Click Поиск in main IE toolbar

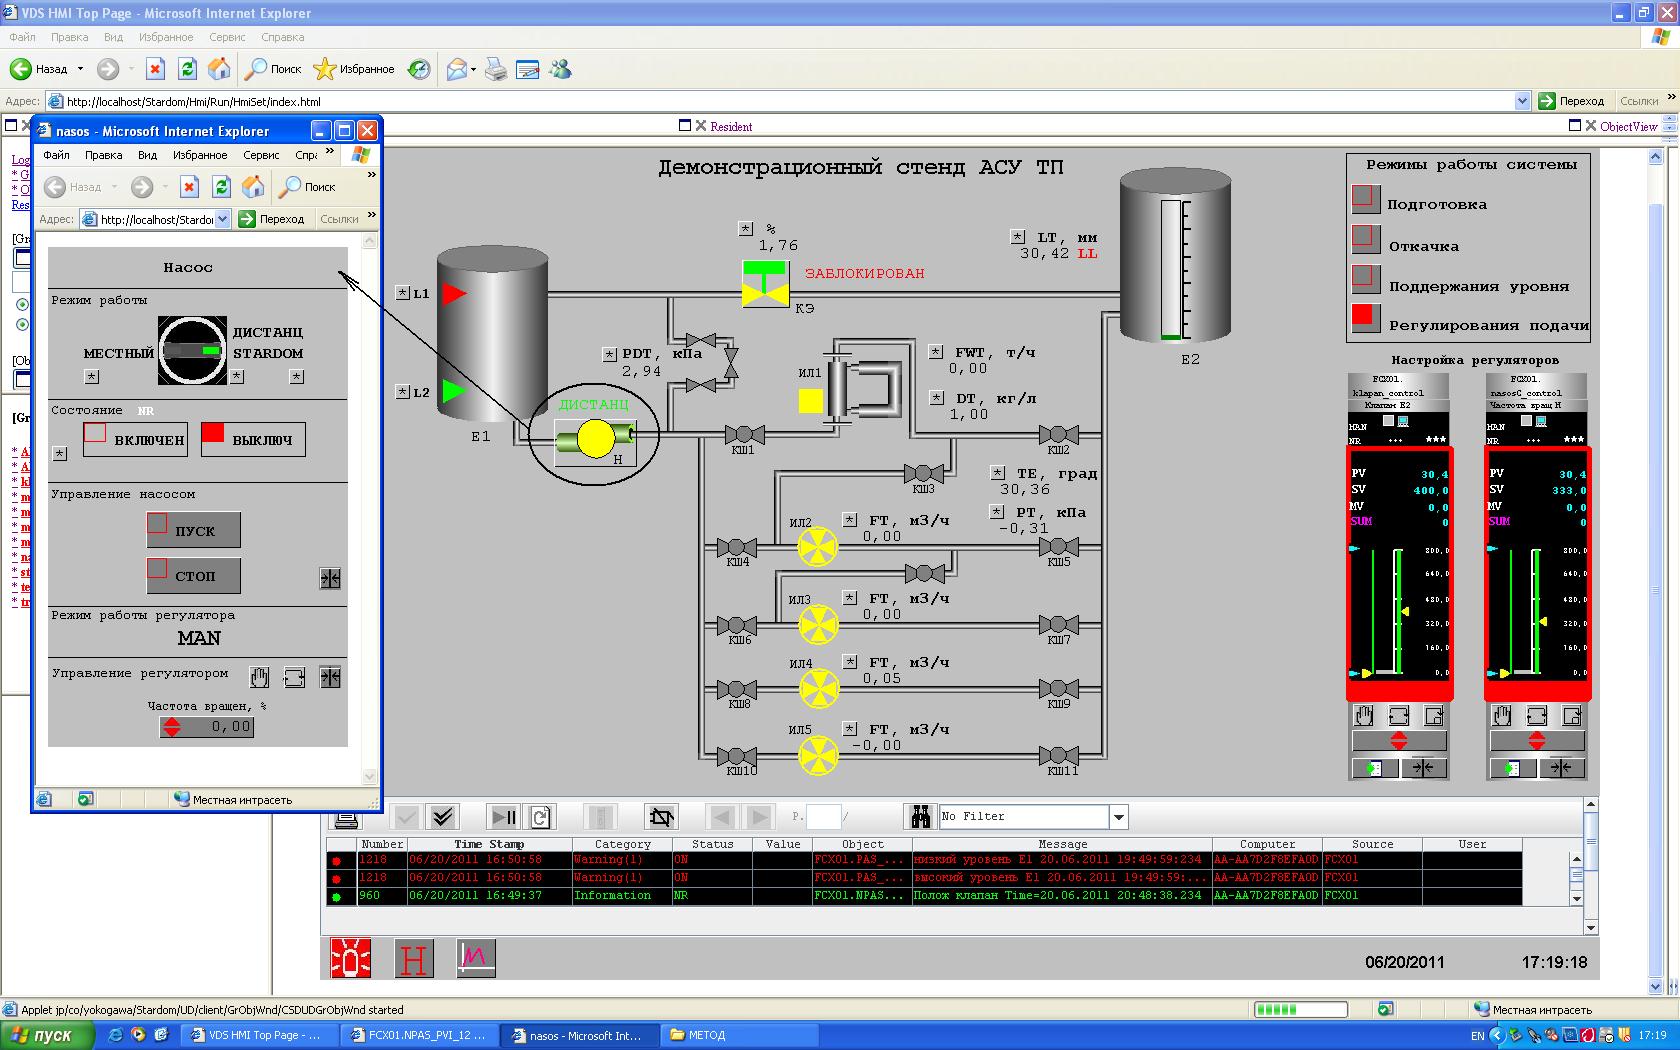click(274, 69)
